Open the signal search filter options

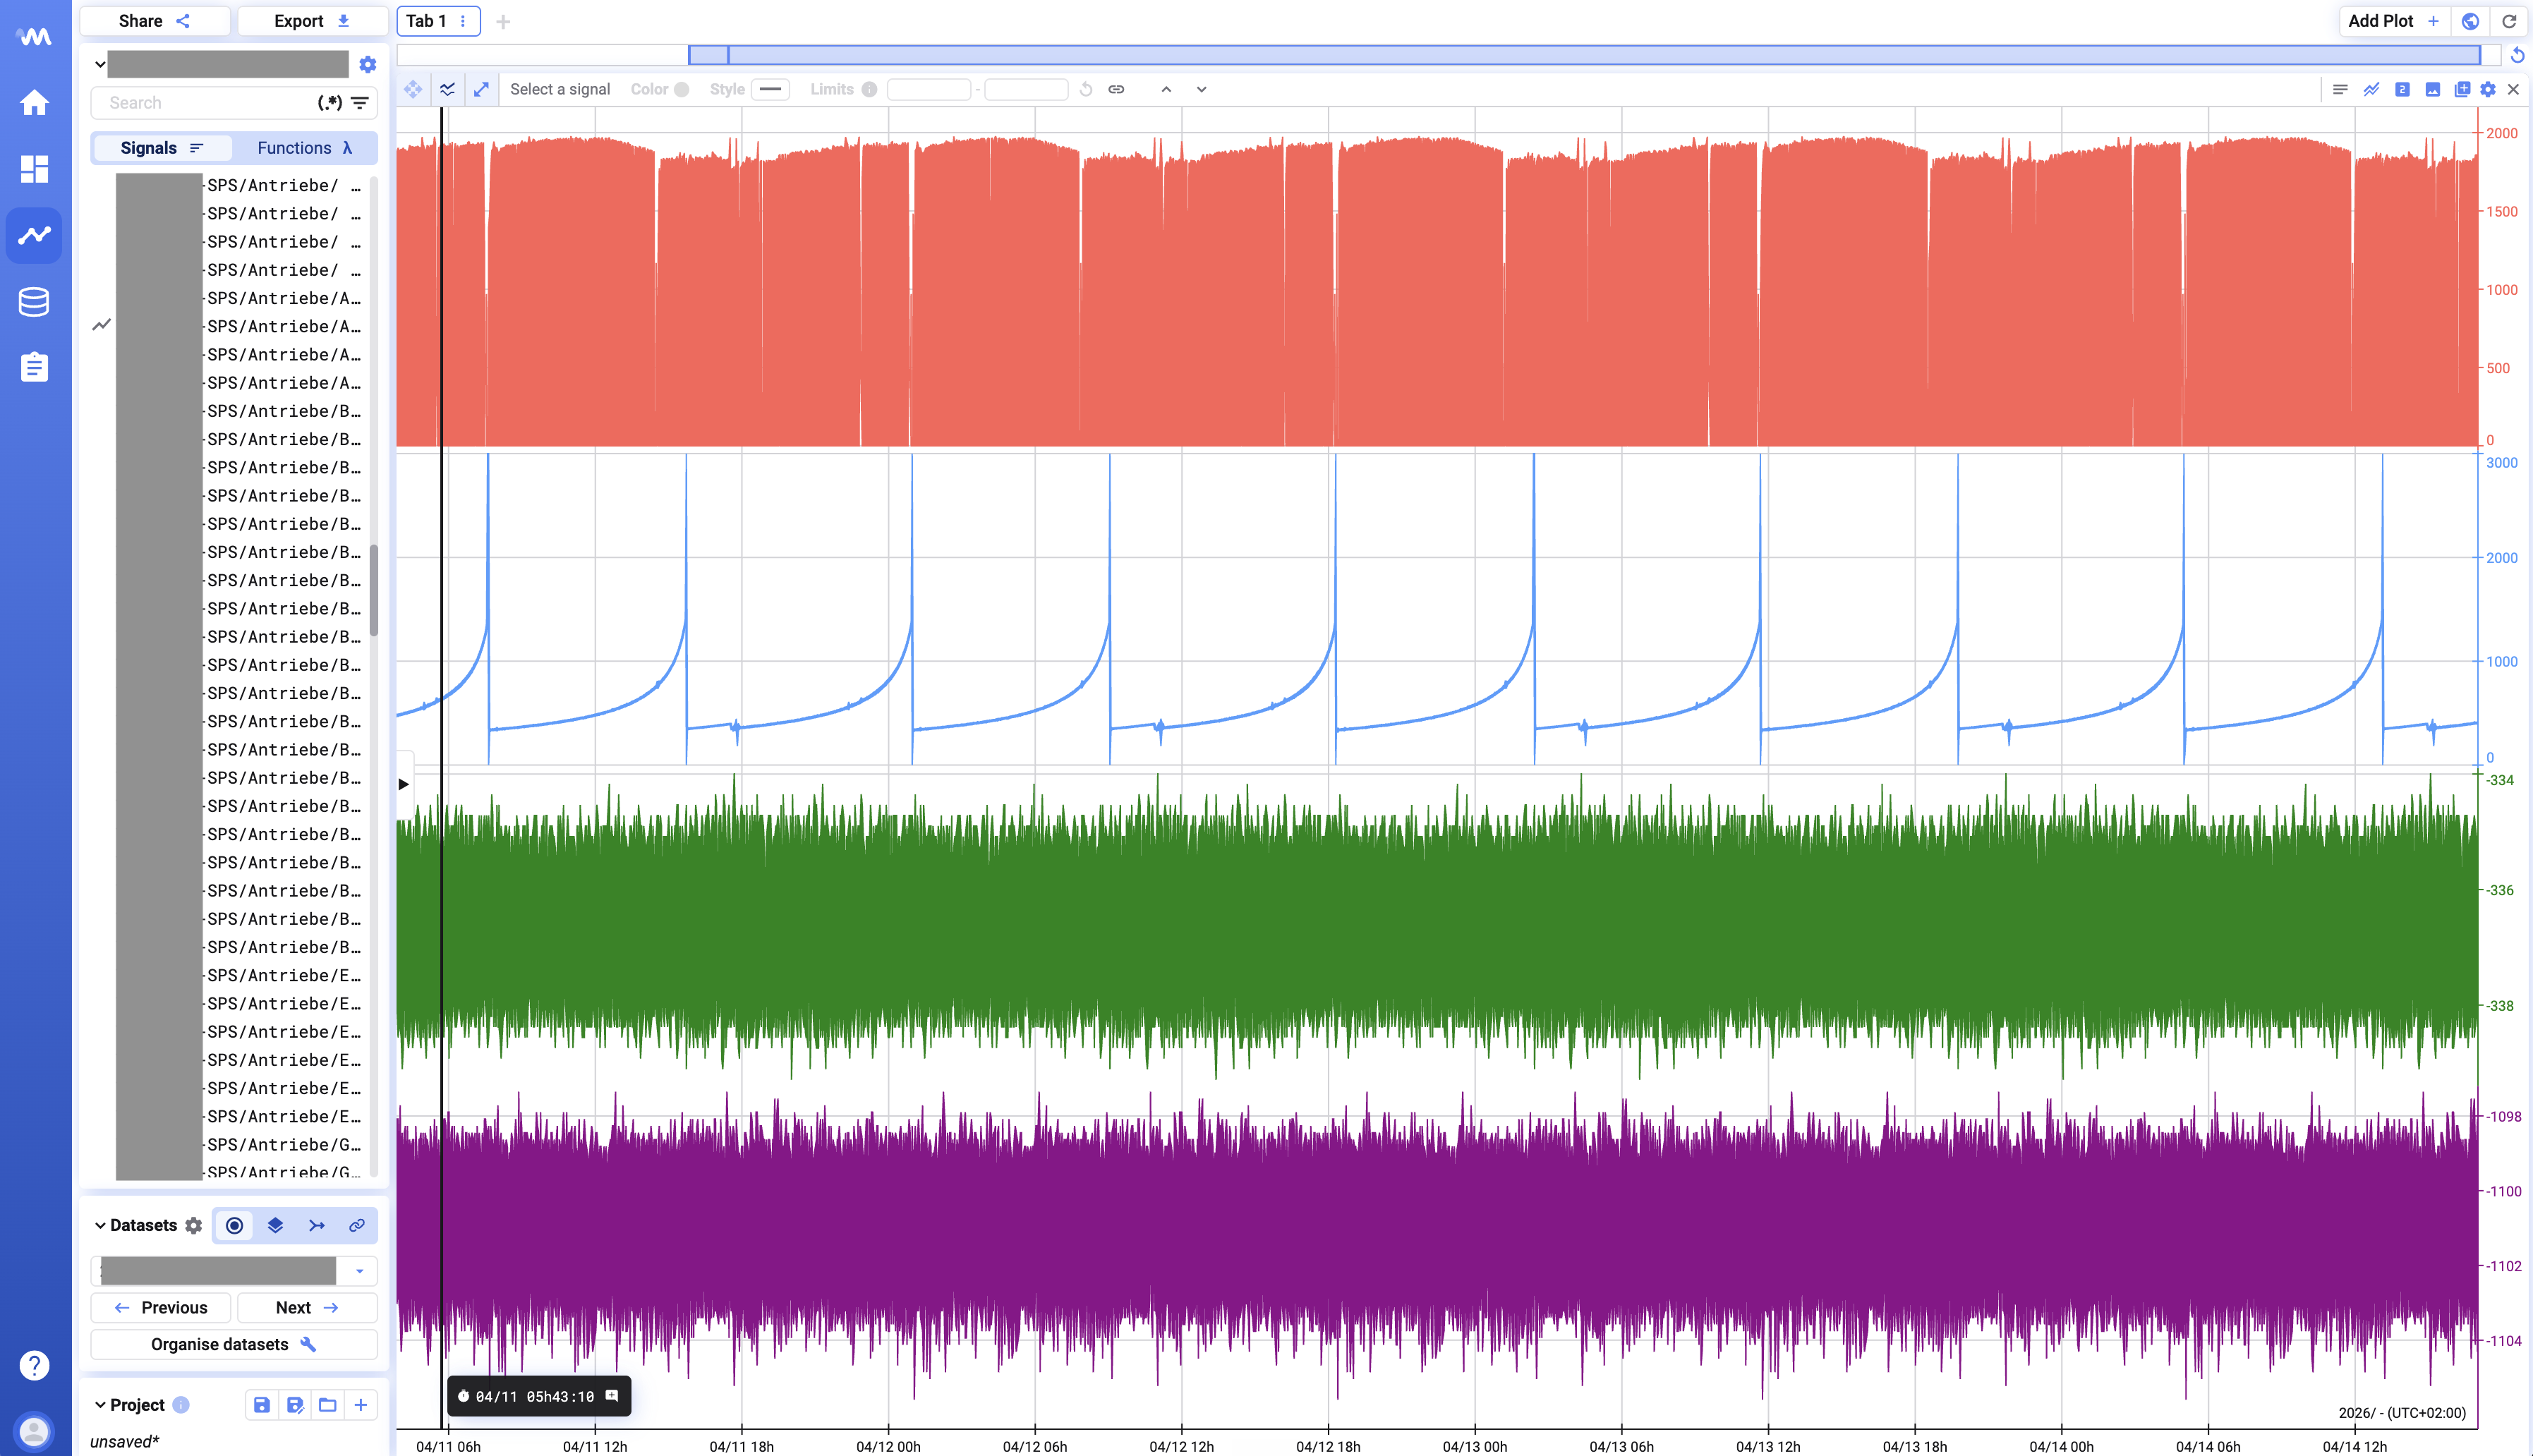pos(360,102)
